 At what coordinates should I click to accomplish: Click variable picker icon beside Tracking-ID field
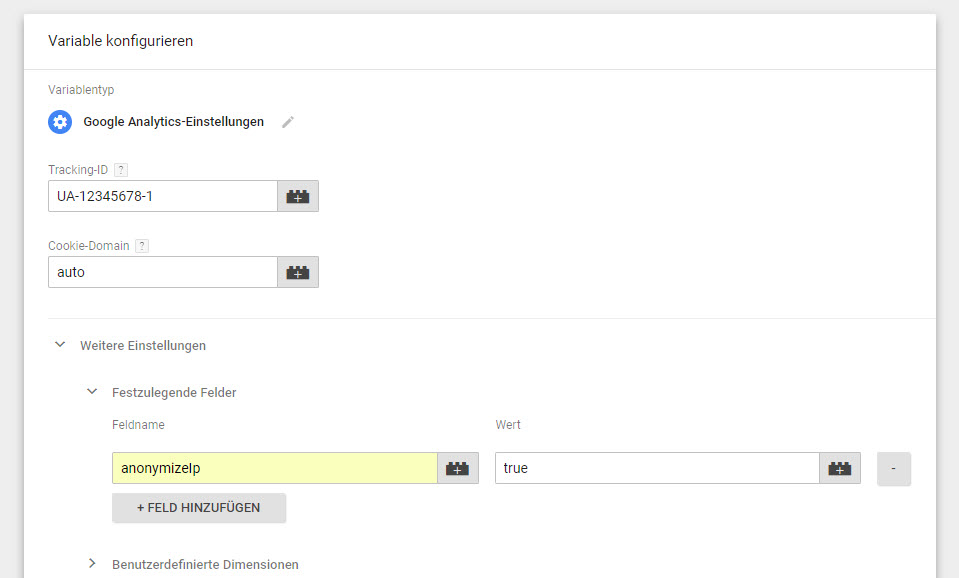pyautogui.click(x=298, y=197)
